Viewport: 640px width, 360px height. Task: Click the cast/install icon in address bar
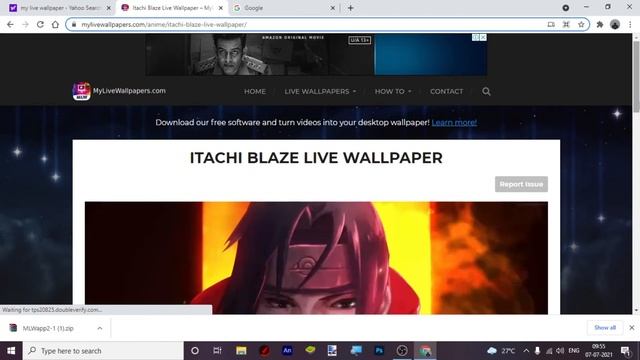[551, 24]
